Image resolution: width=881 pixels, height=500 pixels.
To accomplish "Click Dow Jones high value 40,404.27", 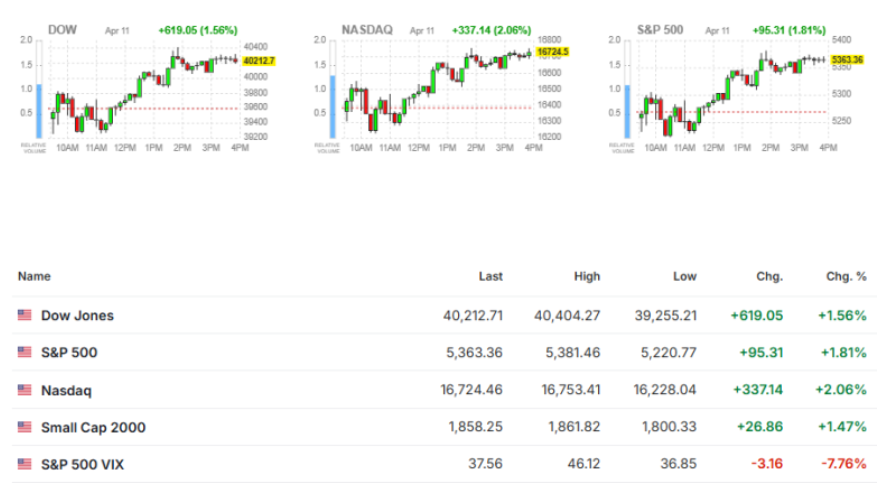I will point(567,316).
